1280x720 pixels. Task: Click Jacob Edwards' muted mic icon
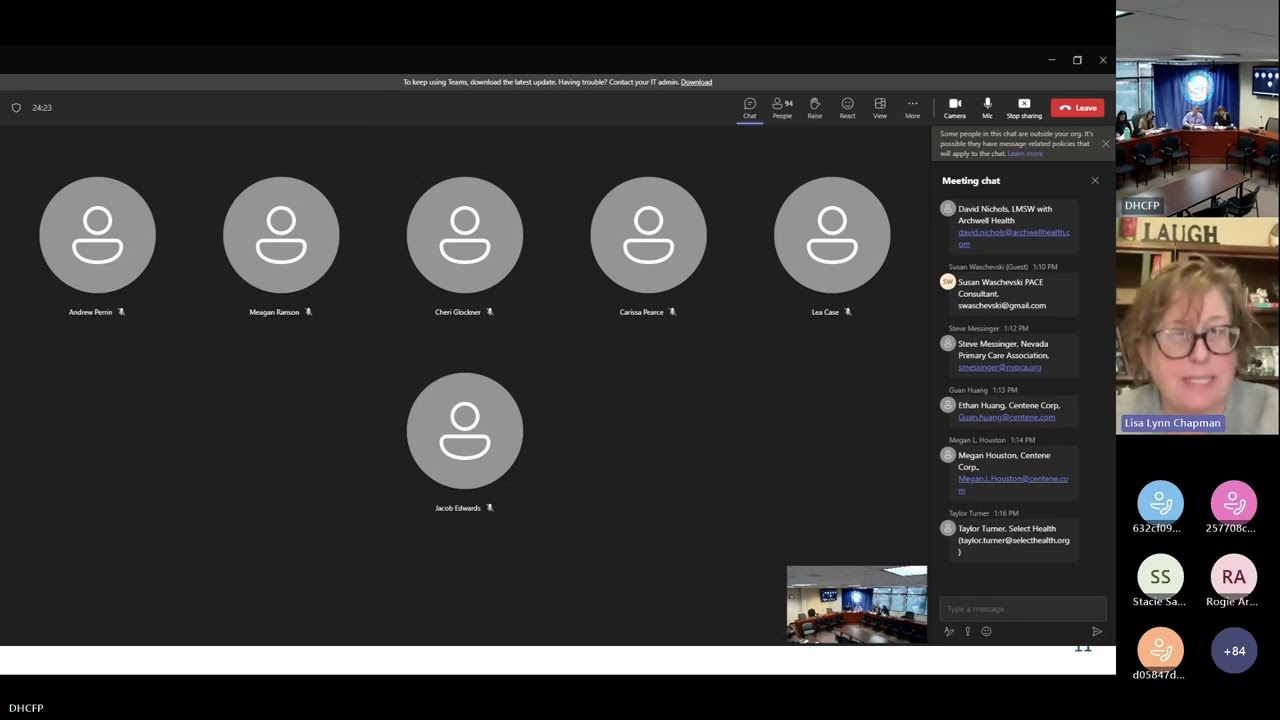(489, 508)
